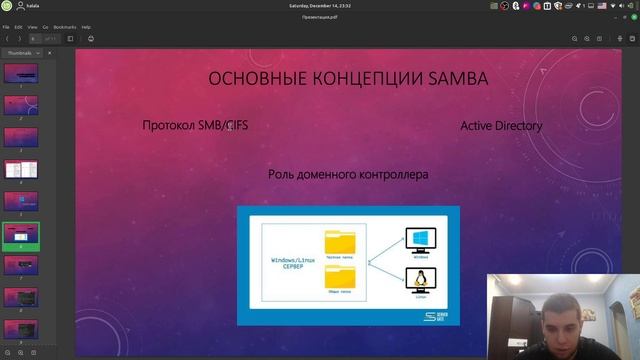Click the round red-black tray icon
The width and height of the screenshot is (640, 360).
pyautogui.click(x=505, y=6)
